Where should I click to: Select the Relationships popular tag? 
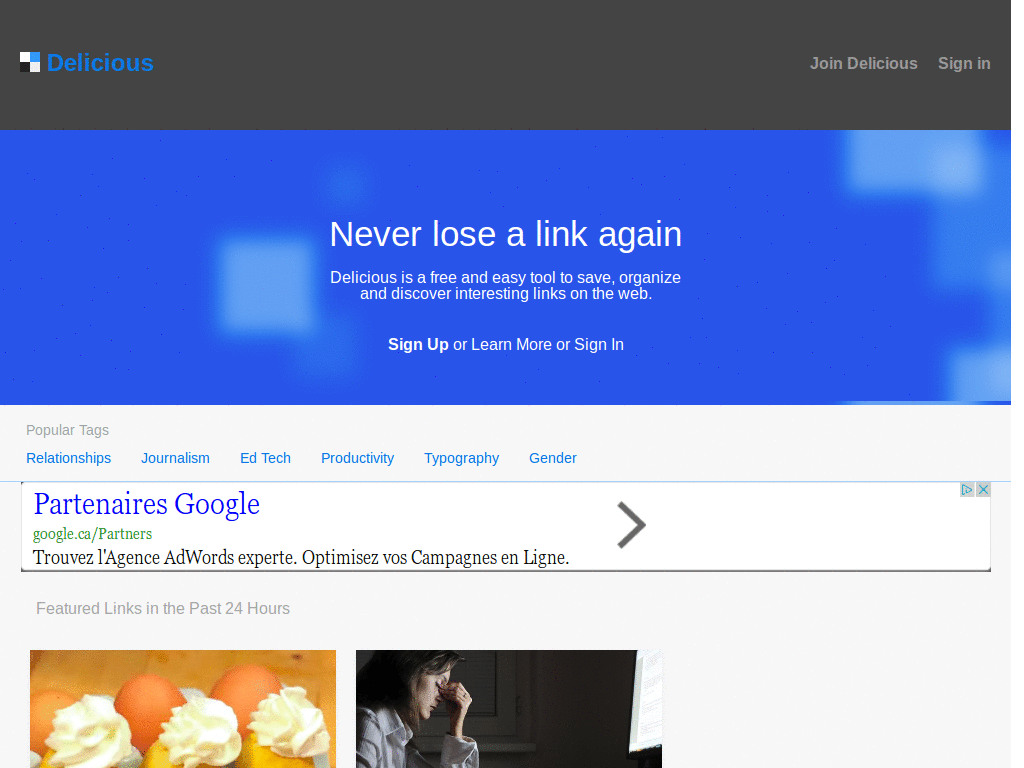click(x=69, y=458)
